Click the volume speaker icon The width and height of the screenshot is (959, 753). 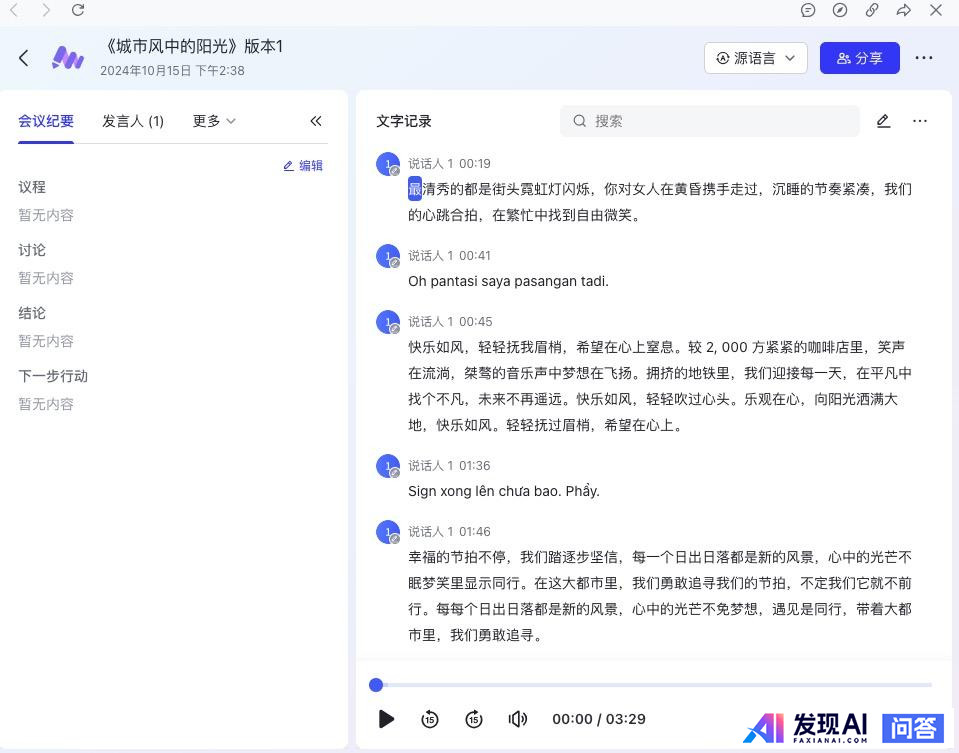517,719
